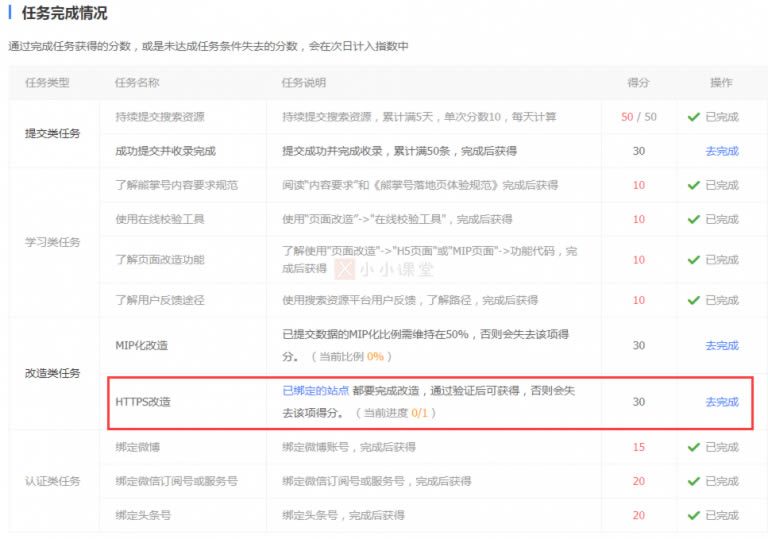Select the 得分 column header
The image size is (768, 539).
pyautogui.click(x=638, y=83)
